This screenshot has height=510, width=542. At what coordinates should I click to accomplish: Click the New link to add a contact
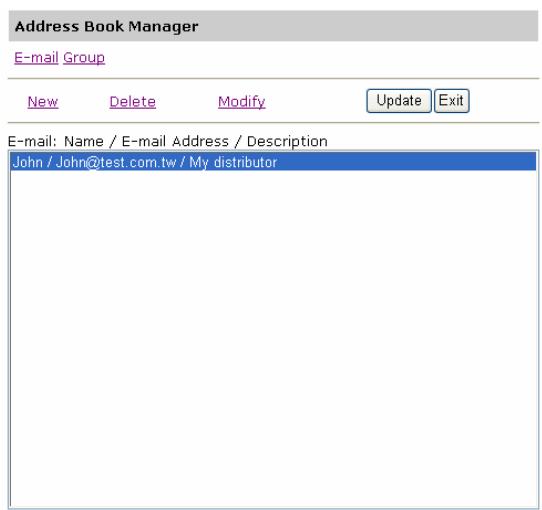[x=43, y=102]
